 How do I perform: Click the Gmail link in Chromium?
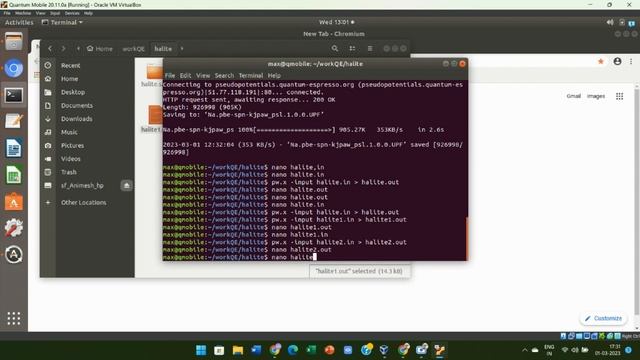coord(573,96)
